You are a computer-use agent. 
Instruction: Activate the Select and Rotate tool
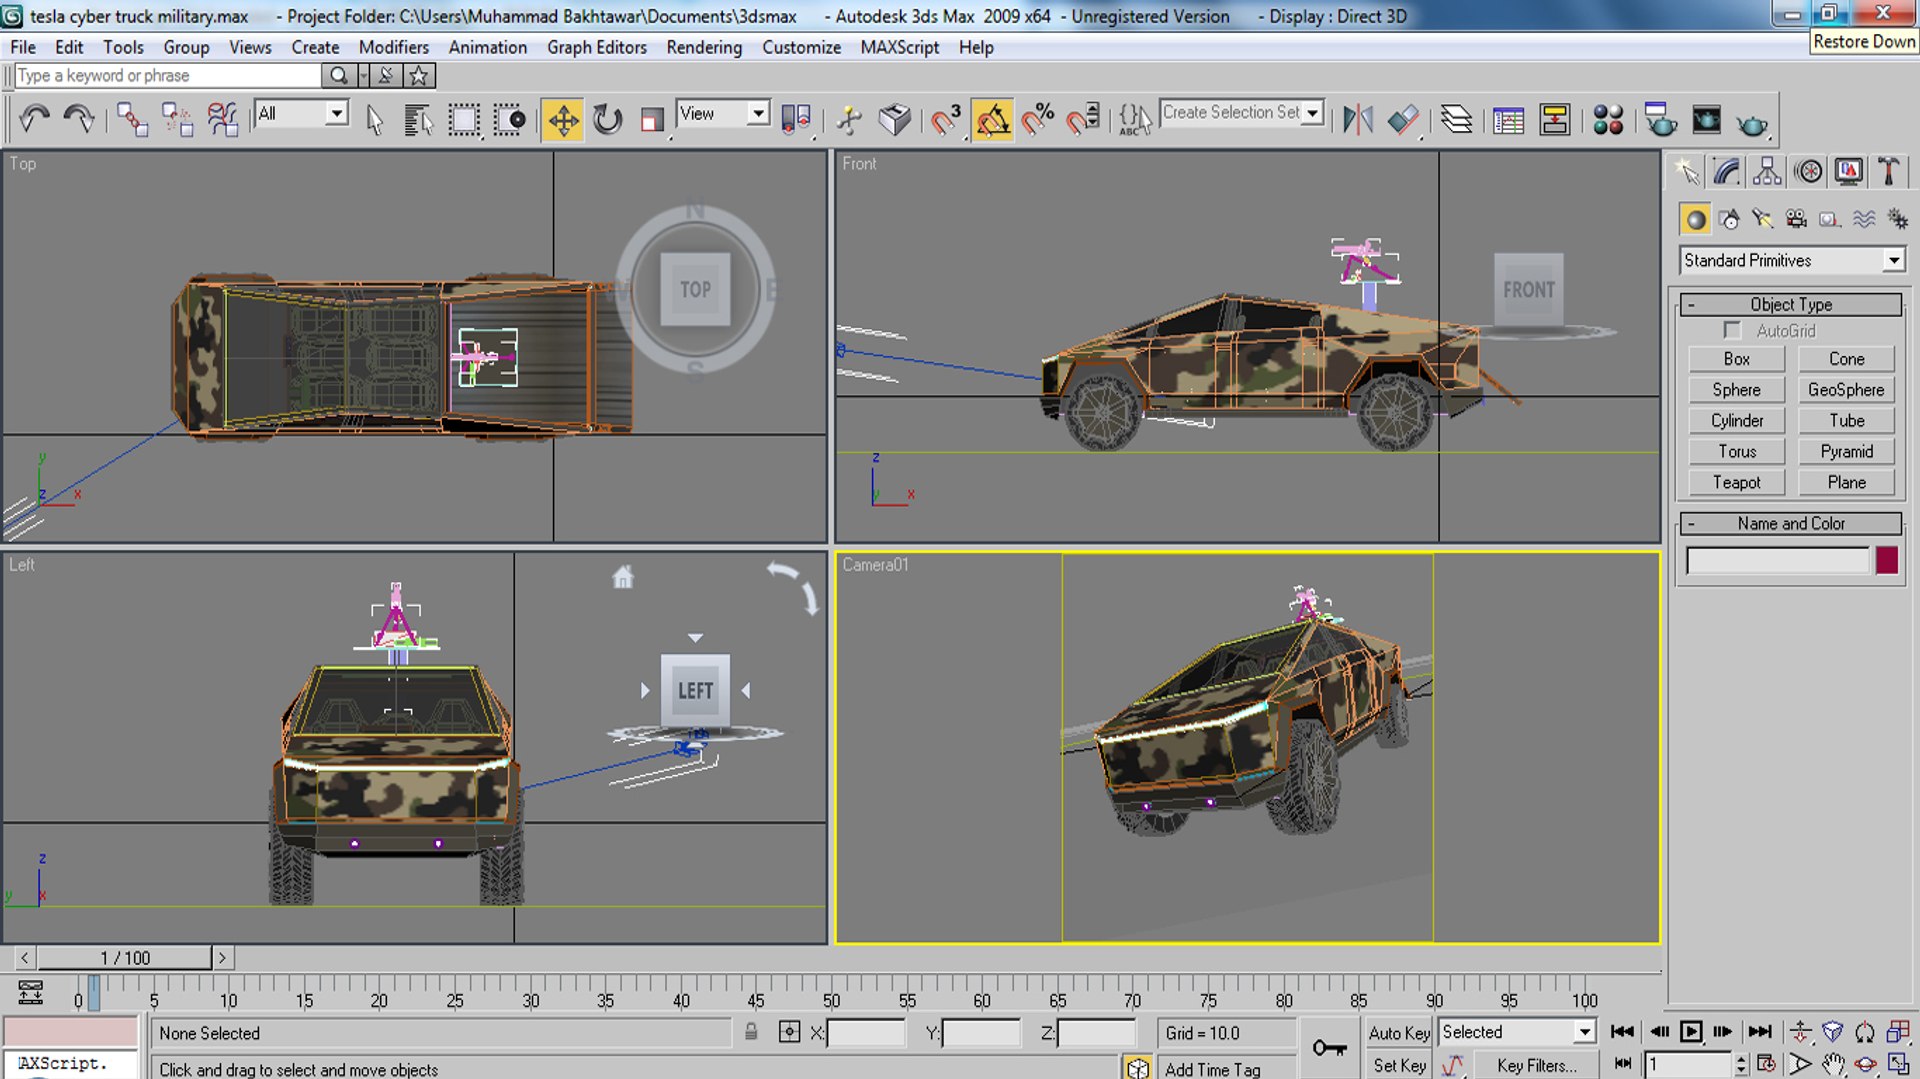[x=607, y=119]
